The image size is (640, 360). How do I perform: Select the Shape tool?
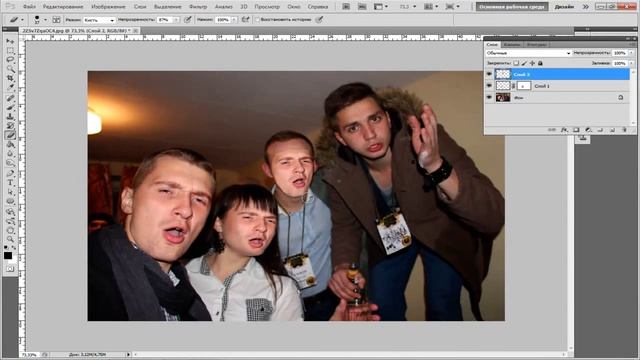pos(10,202)
